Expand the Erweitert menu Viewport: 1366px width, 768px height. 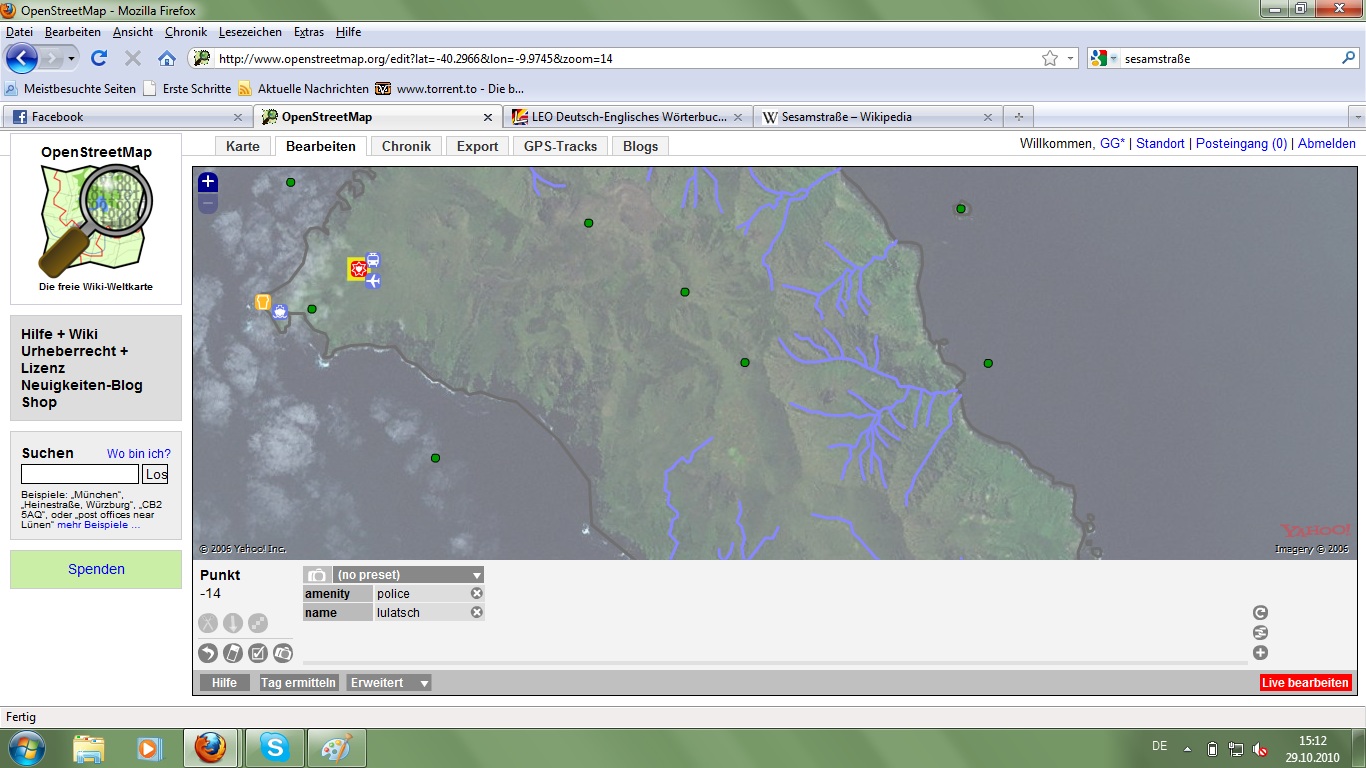pos(389,683)
